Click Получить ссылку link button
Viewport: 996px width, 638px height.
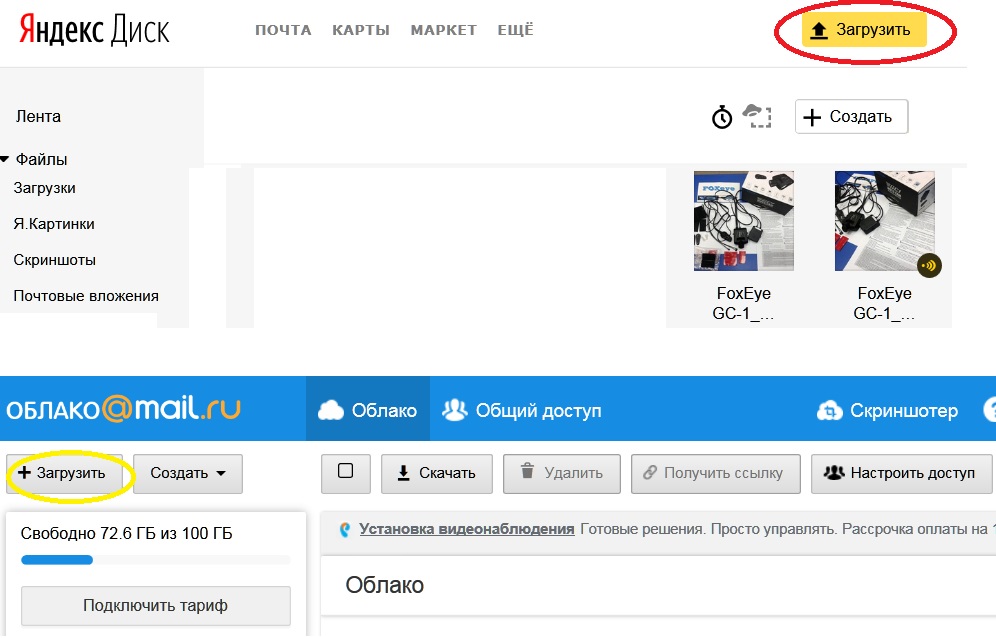click(715, 474)
